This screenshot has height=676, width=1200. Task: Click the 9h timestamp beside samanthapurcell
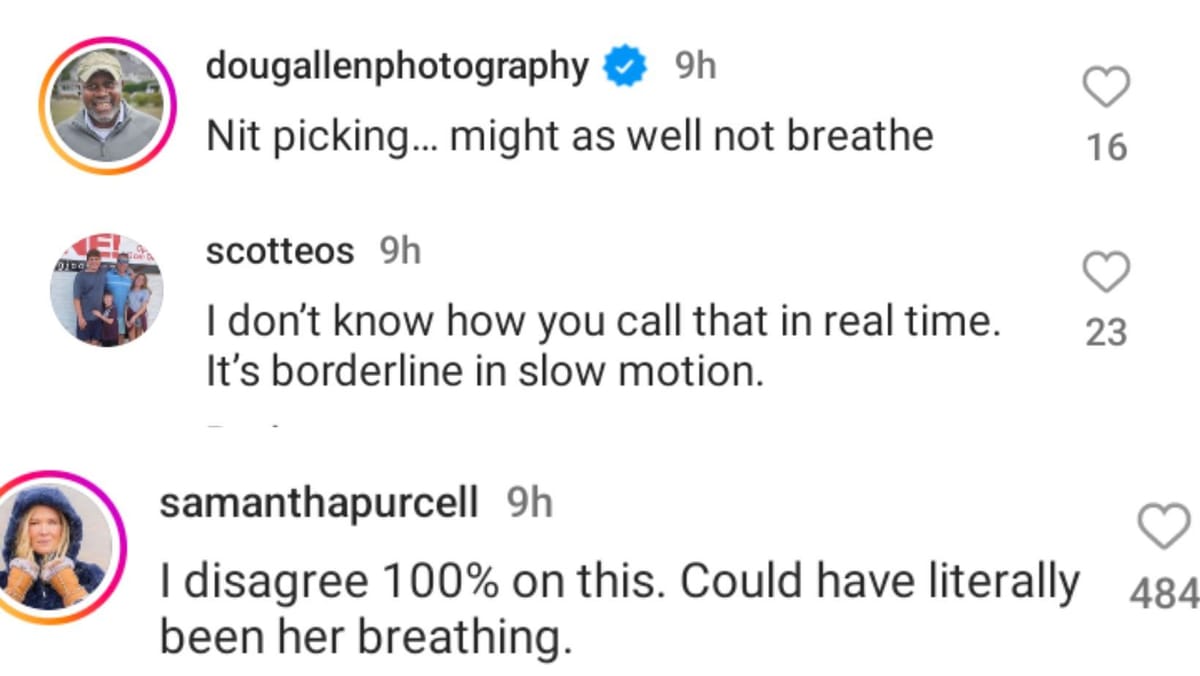[x=530, y=504]
